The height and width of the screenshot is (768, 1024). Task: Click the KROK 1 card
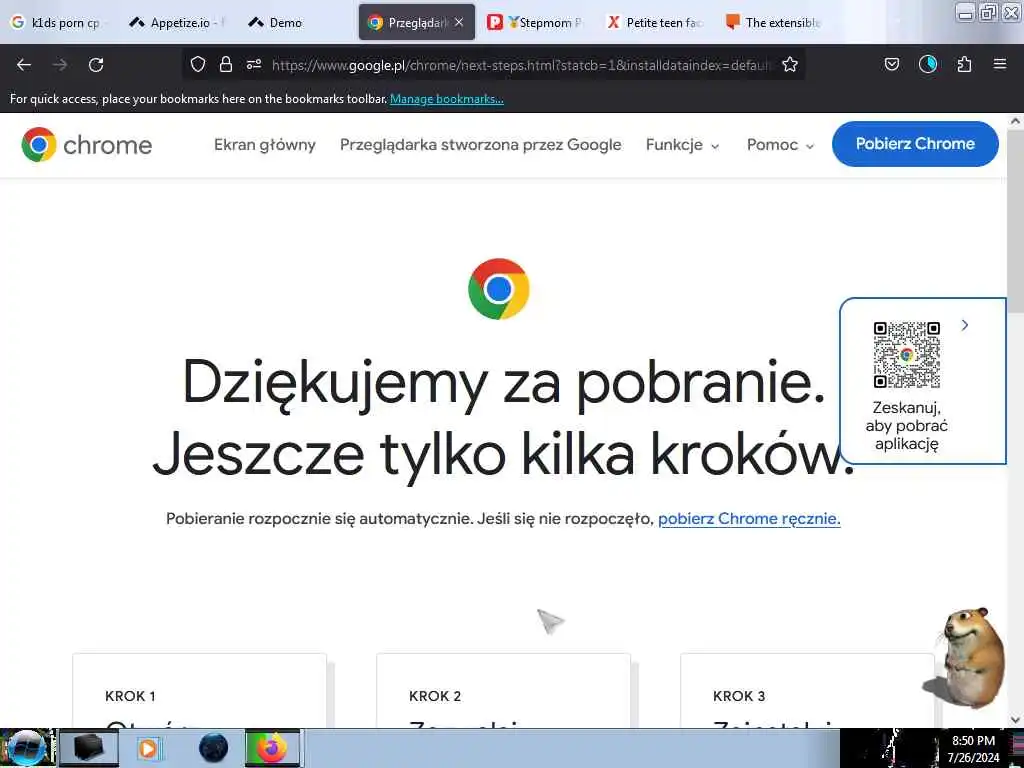(x=199, y=690)
